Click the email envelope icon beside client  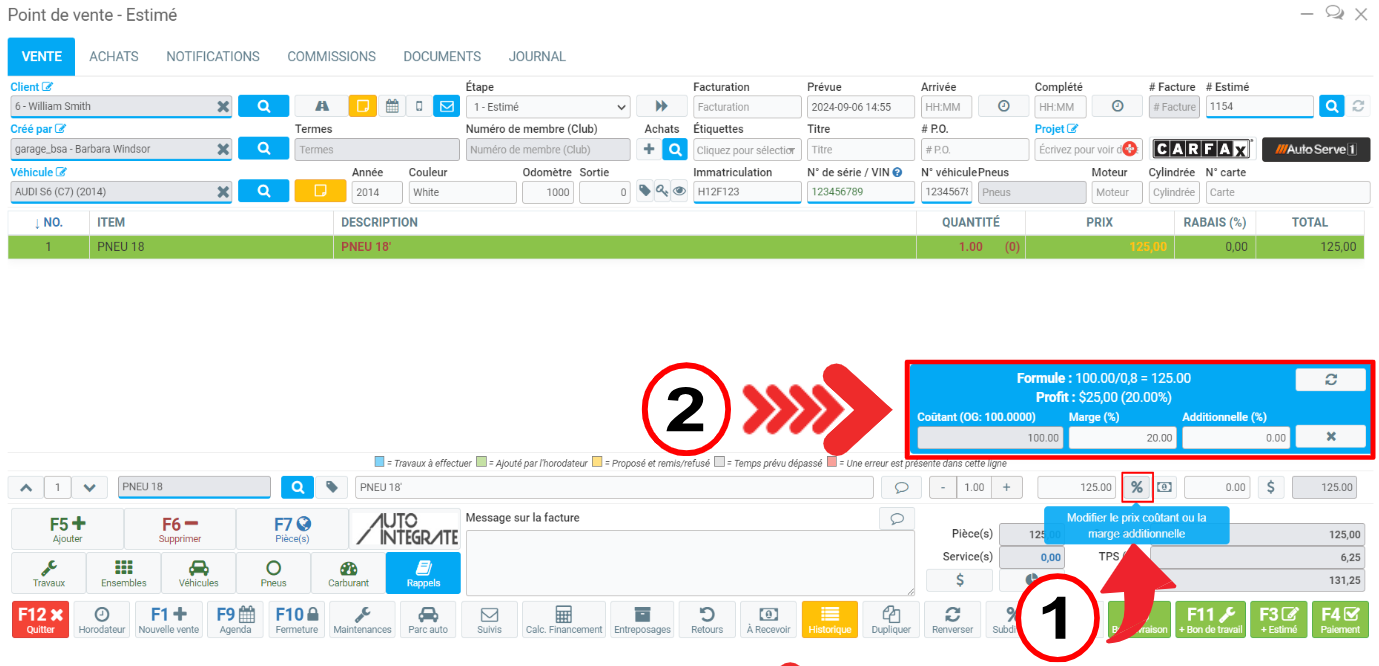point(446,106)
